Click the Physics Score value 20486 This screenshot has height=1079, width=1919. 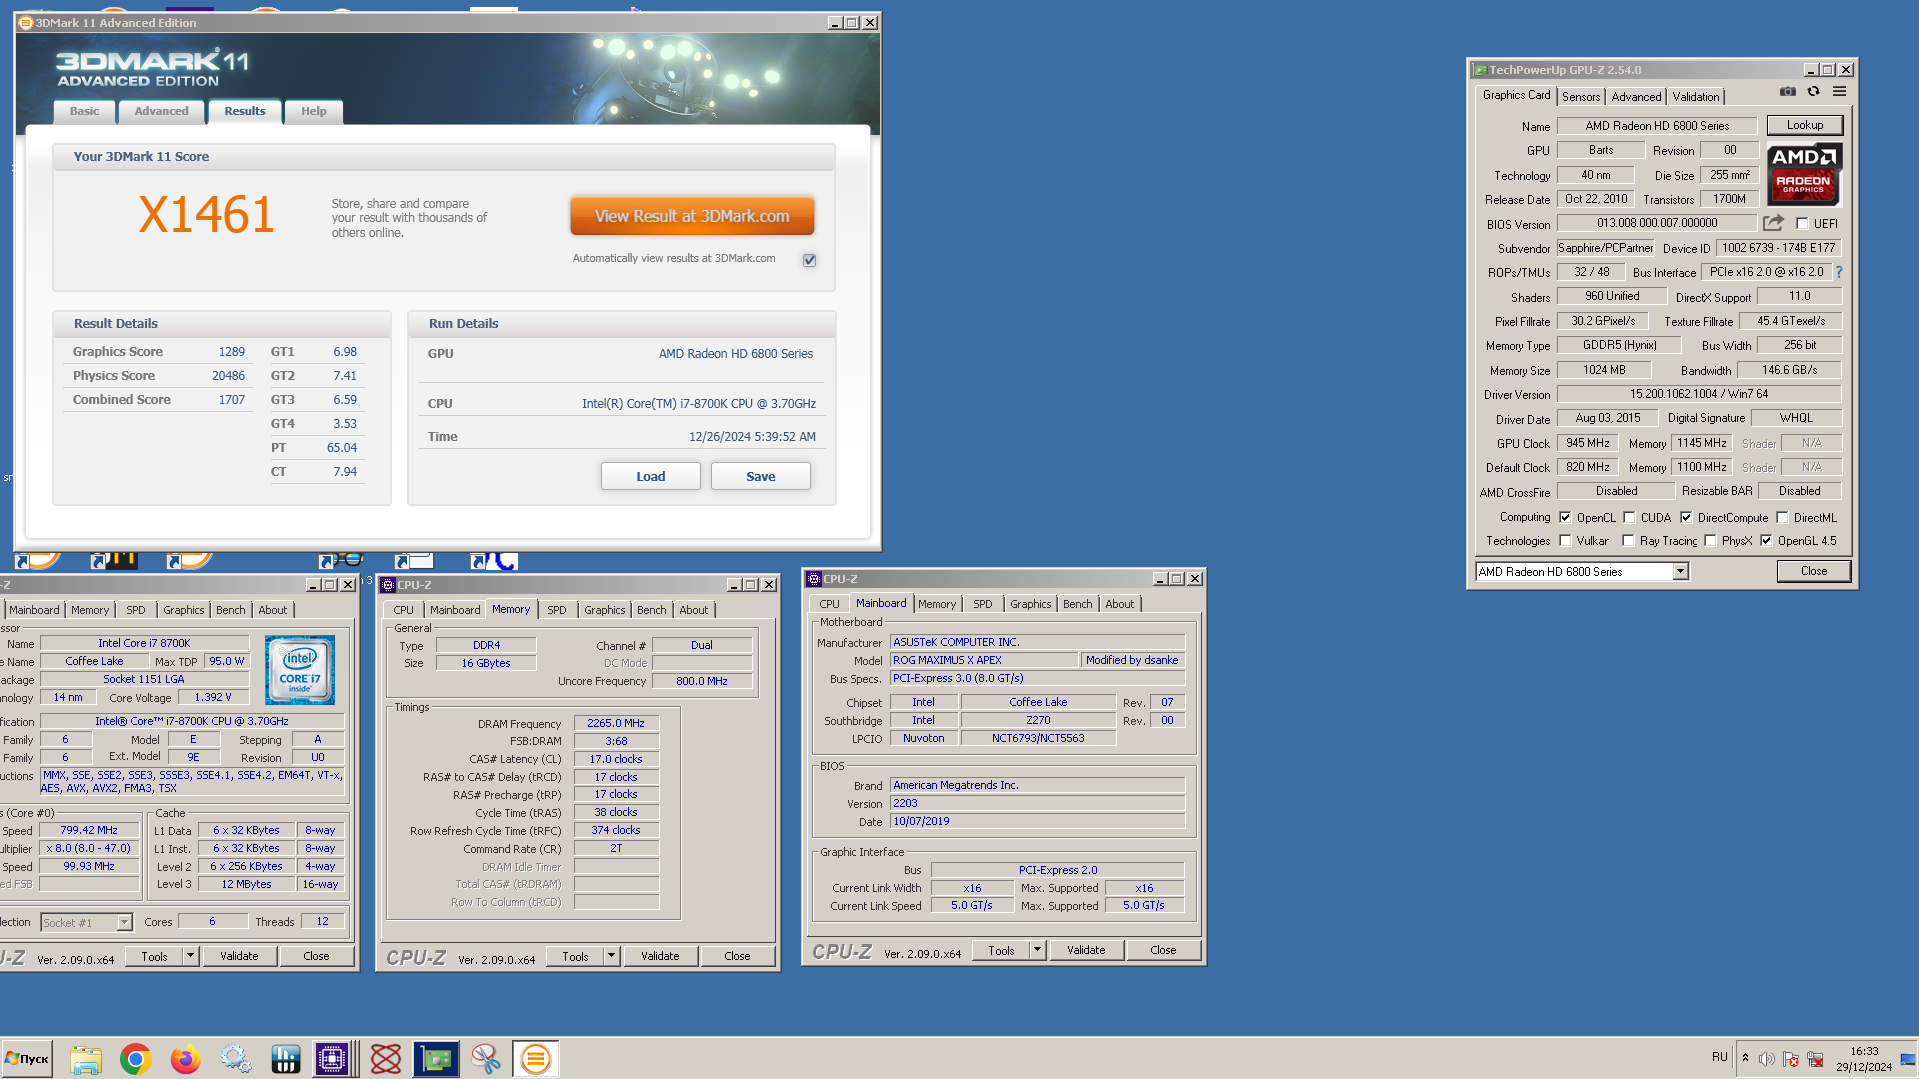point(228,376)
